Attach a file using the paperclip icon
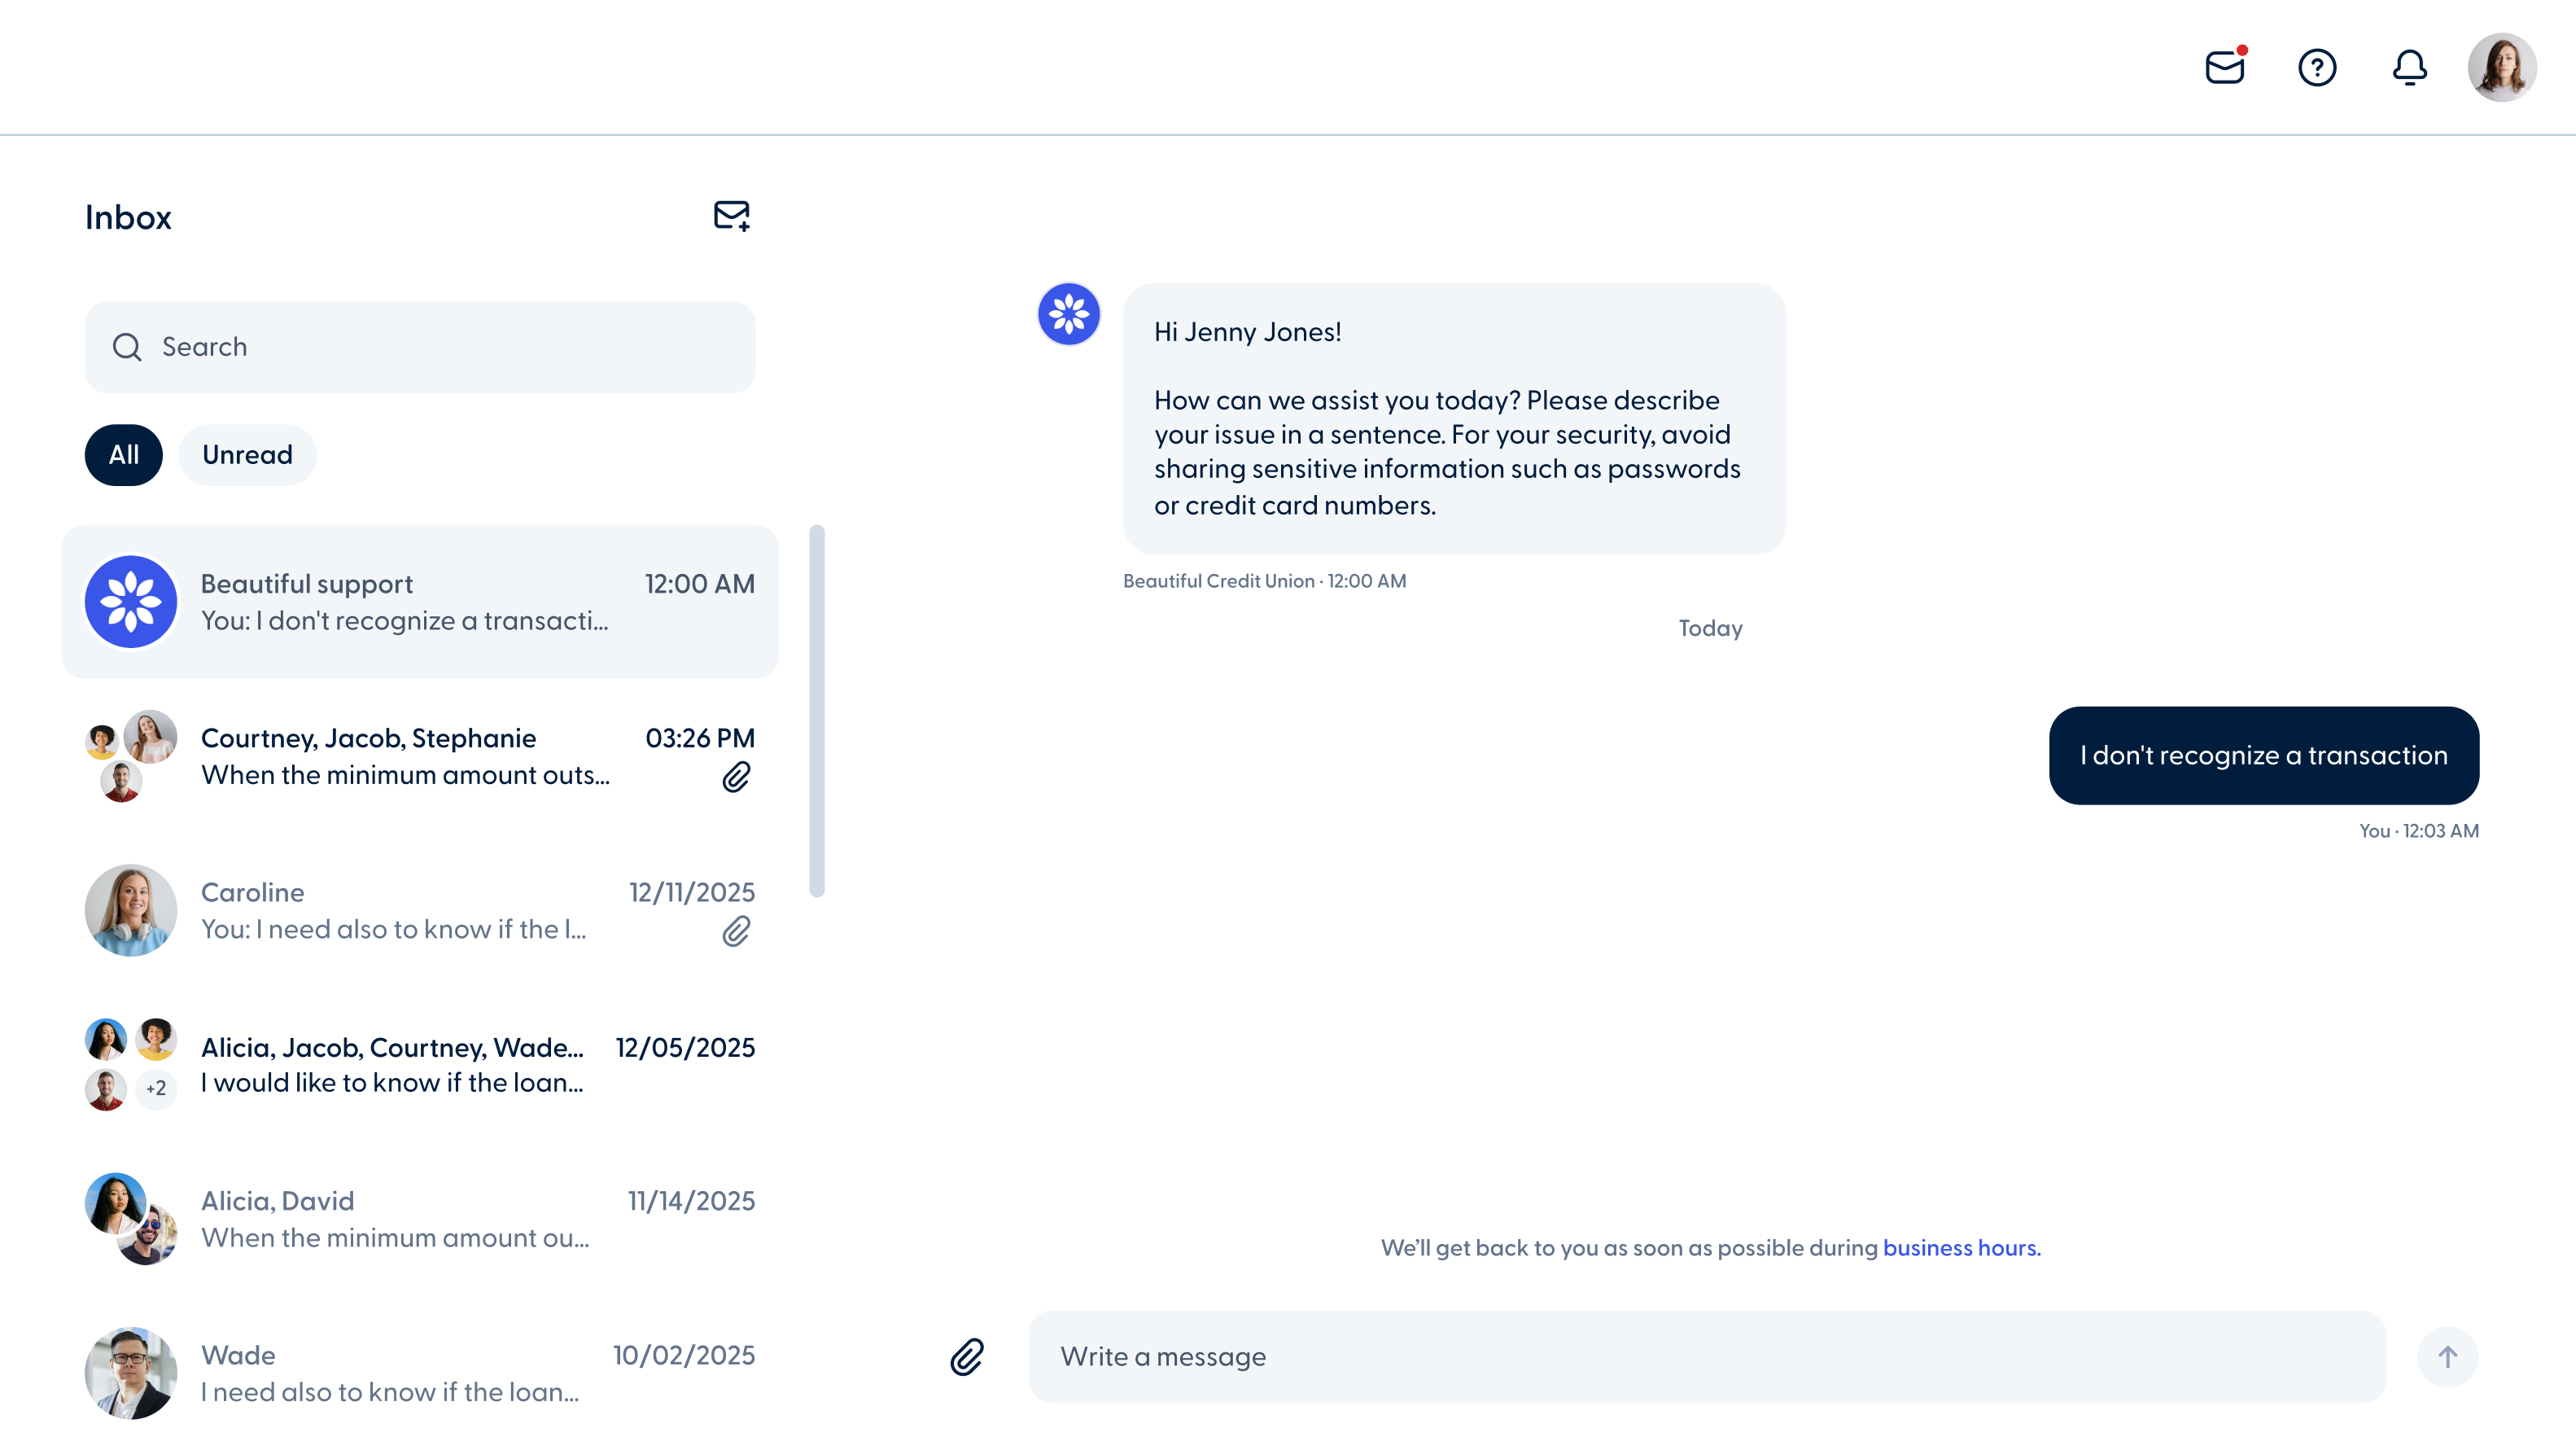Screen dimensions: 2576x1450 coord(966,1357)
